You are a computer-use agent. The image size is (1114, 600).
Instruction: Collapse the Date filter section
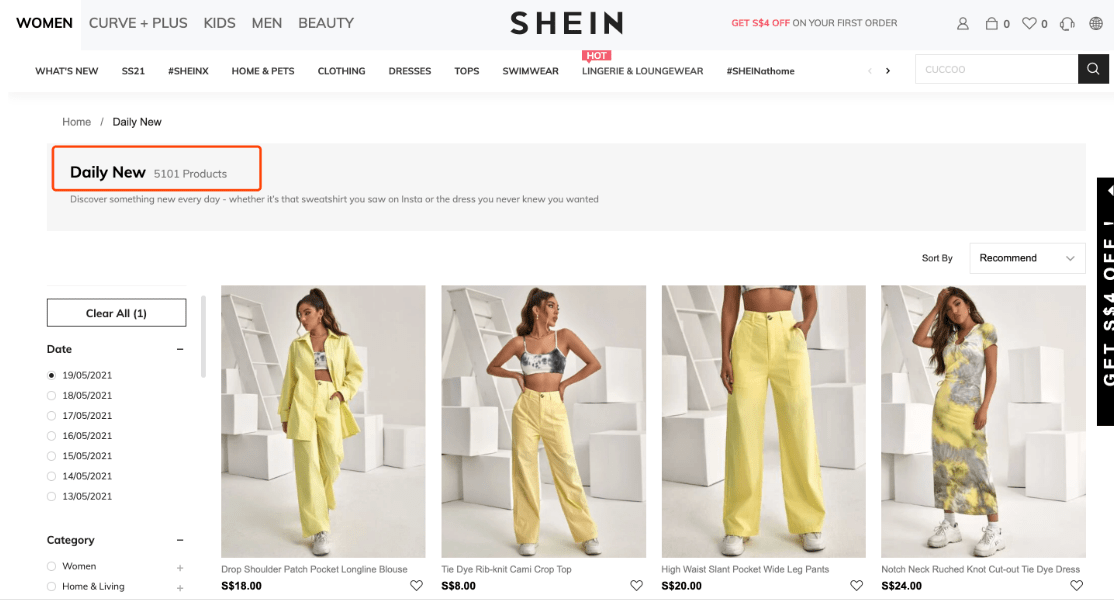pos(180,349)
